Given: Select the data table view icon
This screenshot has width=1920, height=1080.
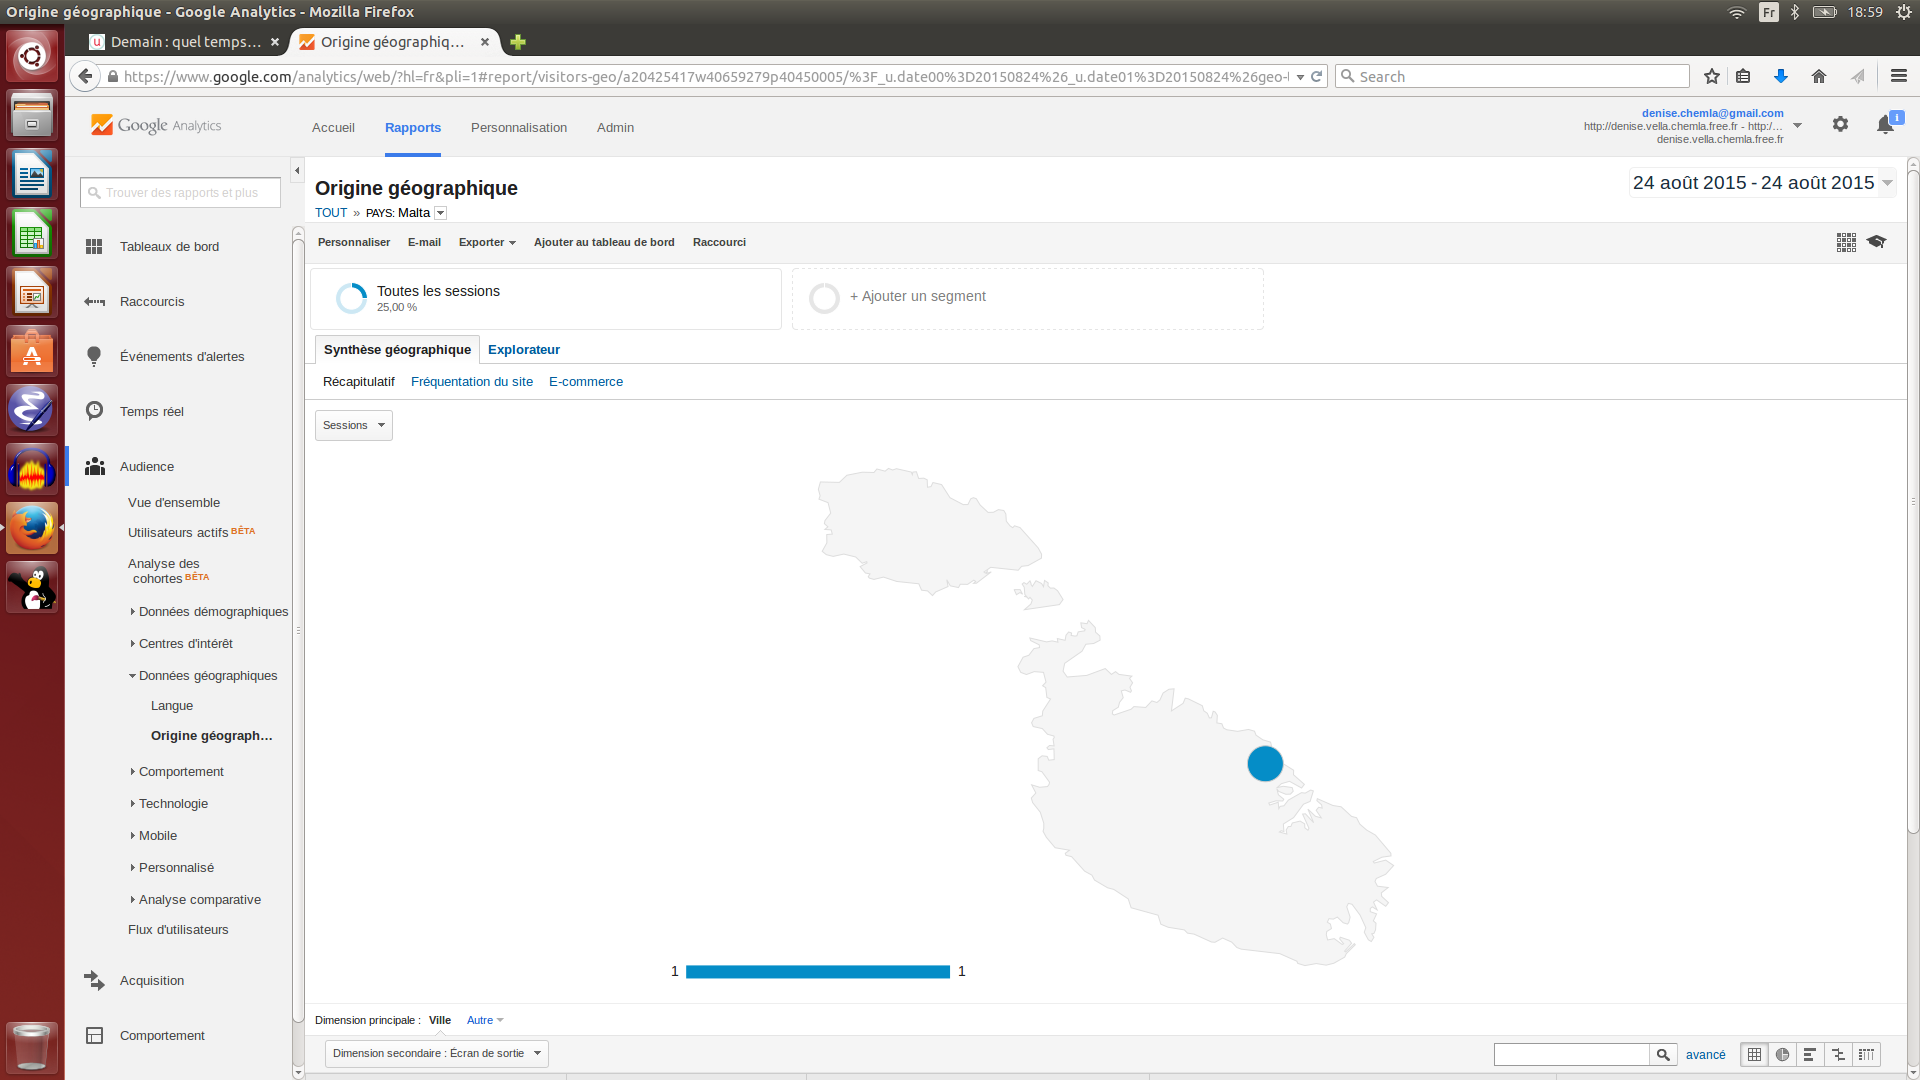Looking at the screenshot, I should (1754, 1054).
